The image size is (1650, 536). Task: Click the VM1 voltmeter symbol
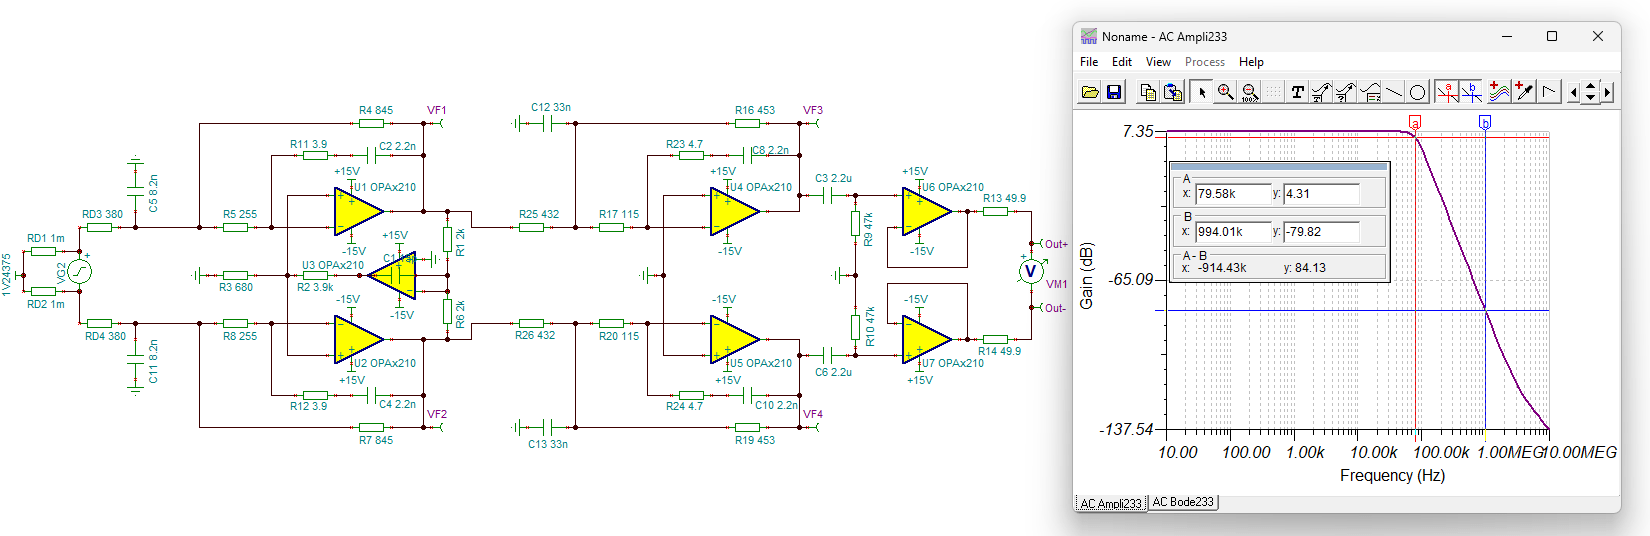[1031, 271]
